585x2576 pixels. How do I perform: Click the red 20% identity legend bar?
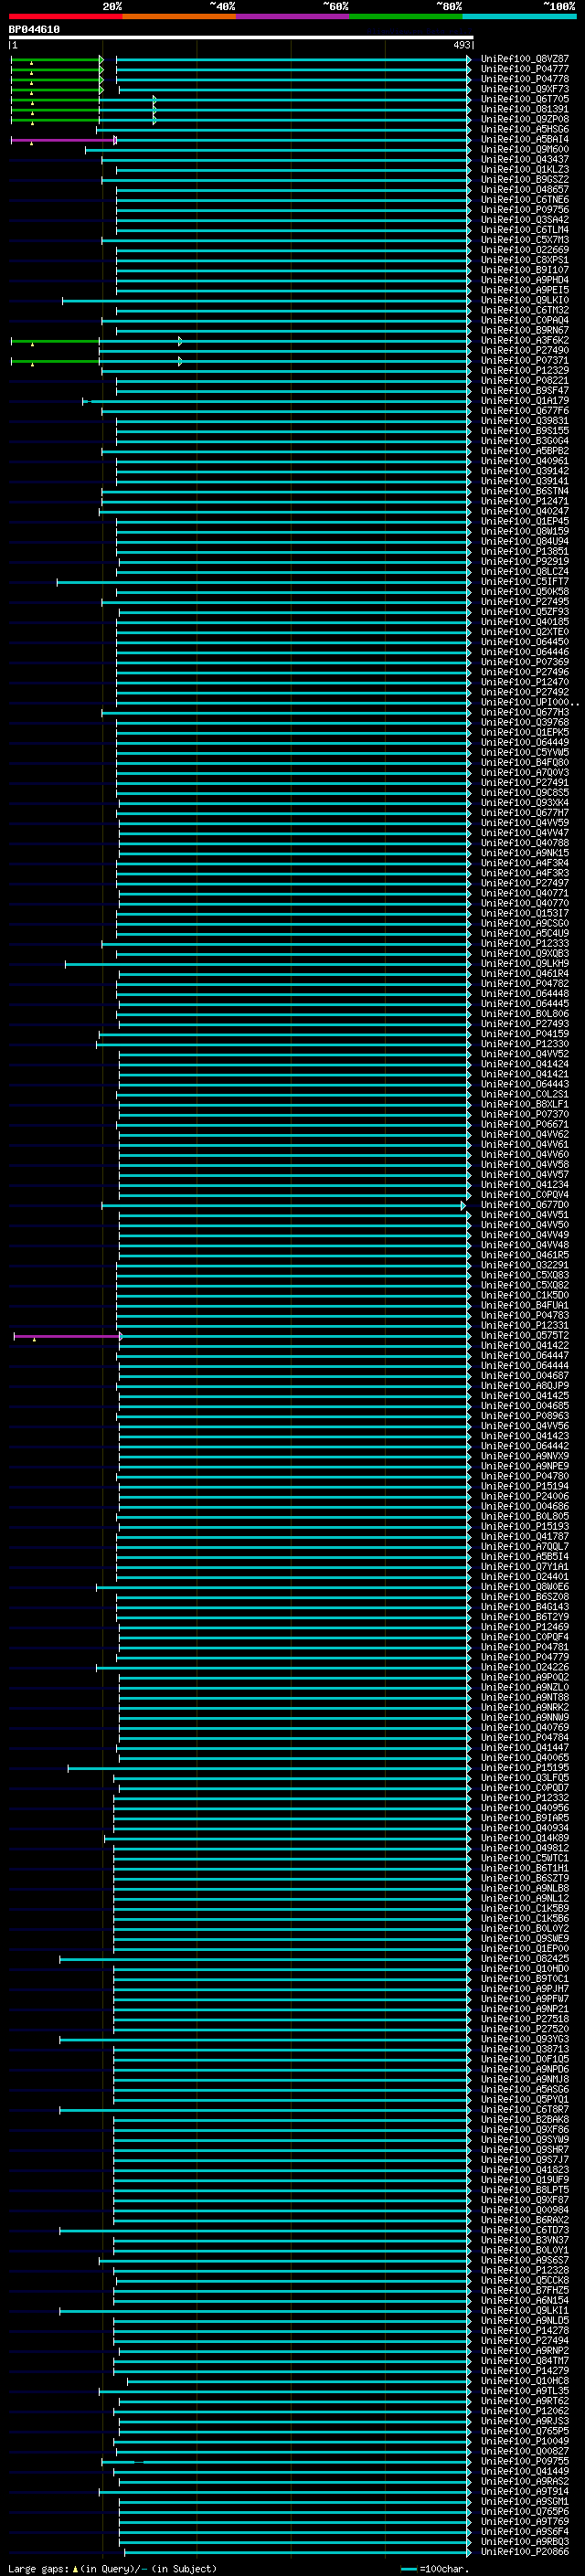click(x=65, y=16)
